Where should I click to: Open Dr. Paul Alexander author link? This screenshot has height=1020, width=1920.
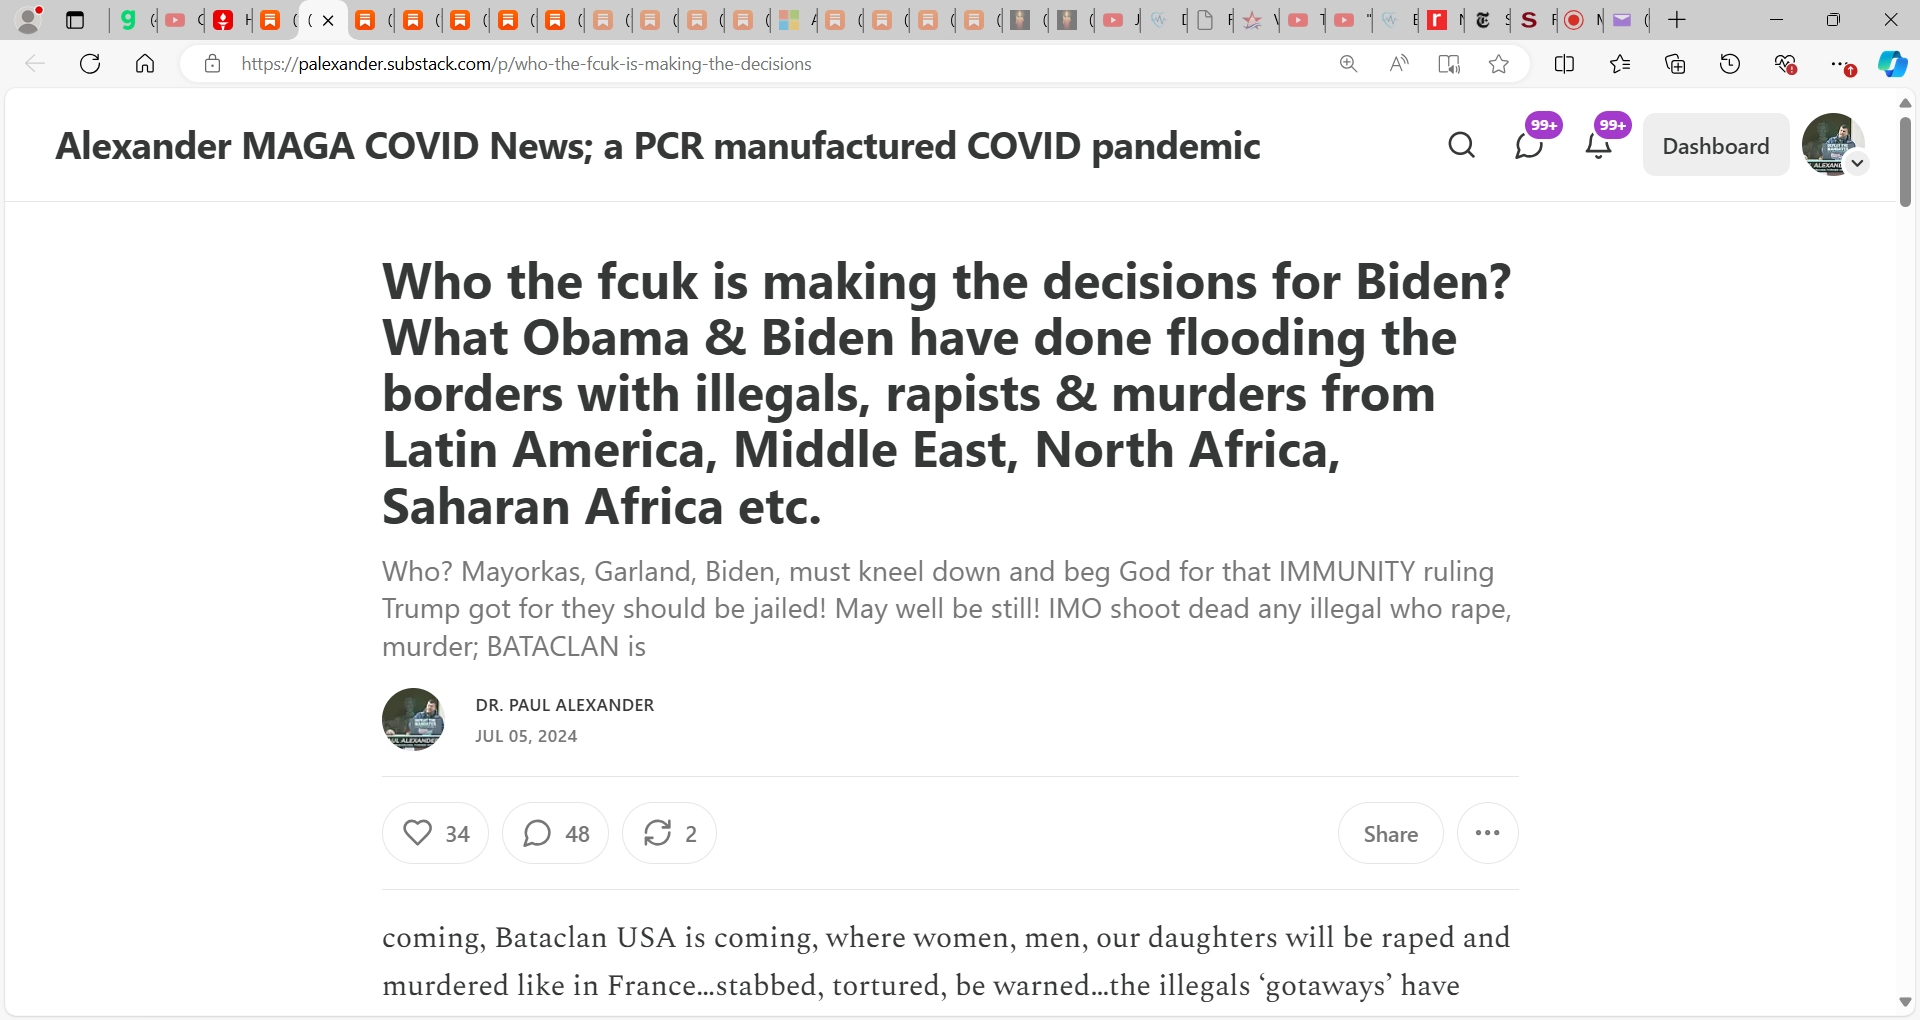[565, 705]
